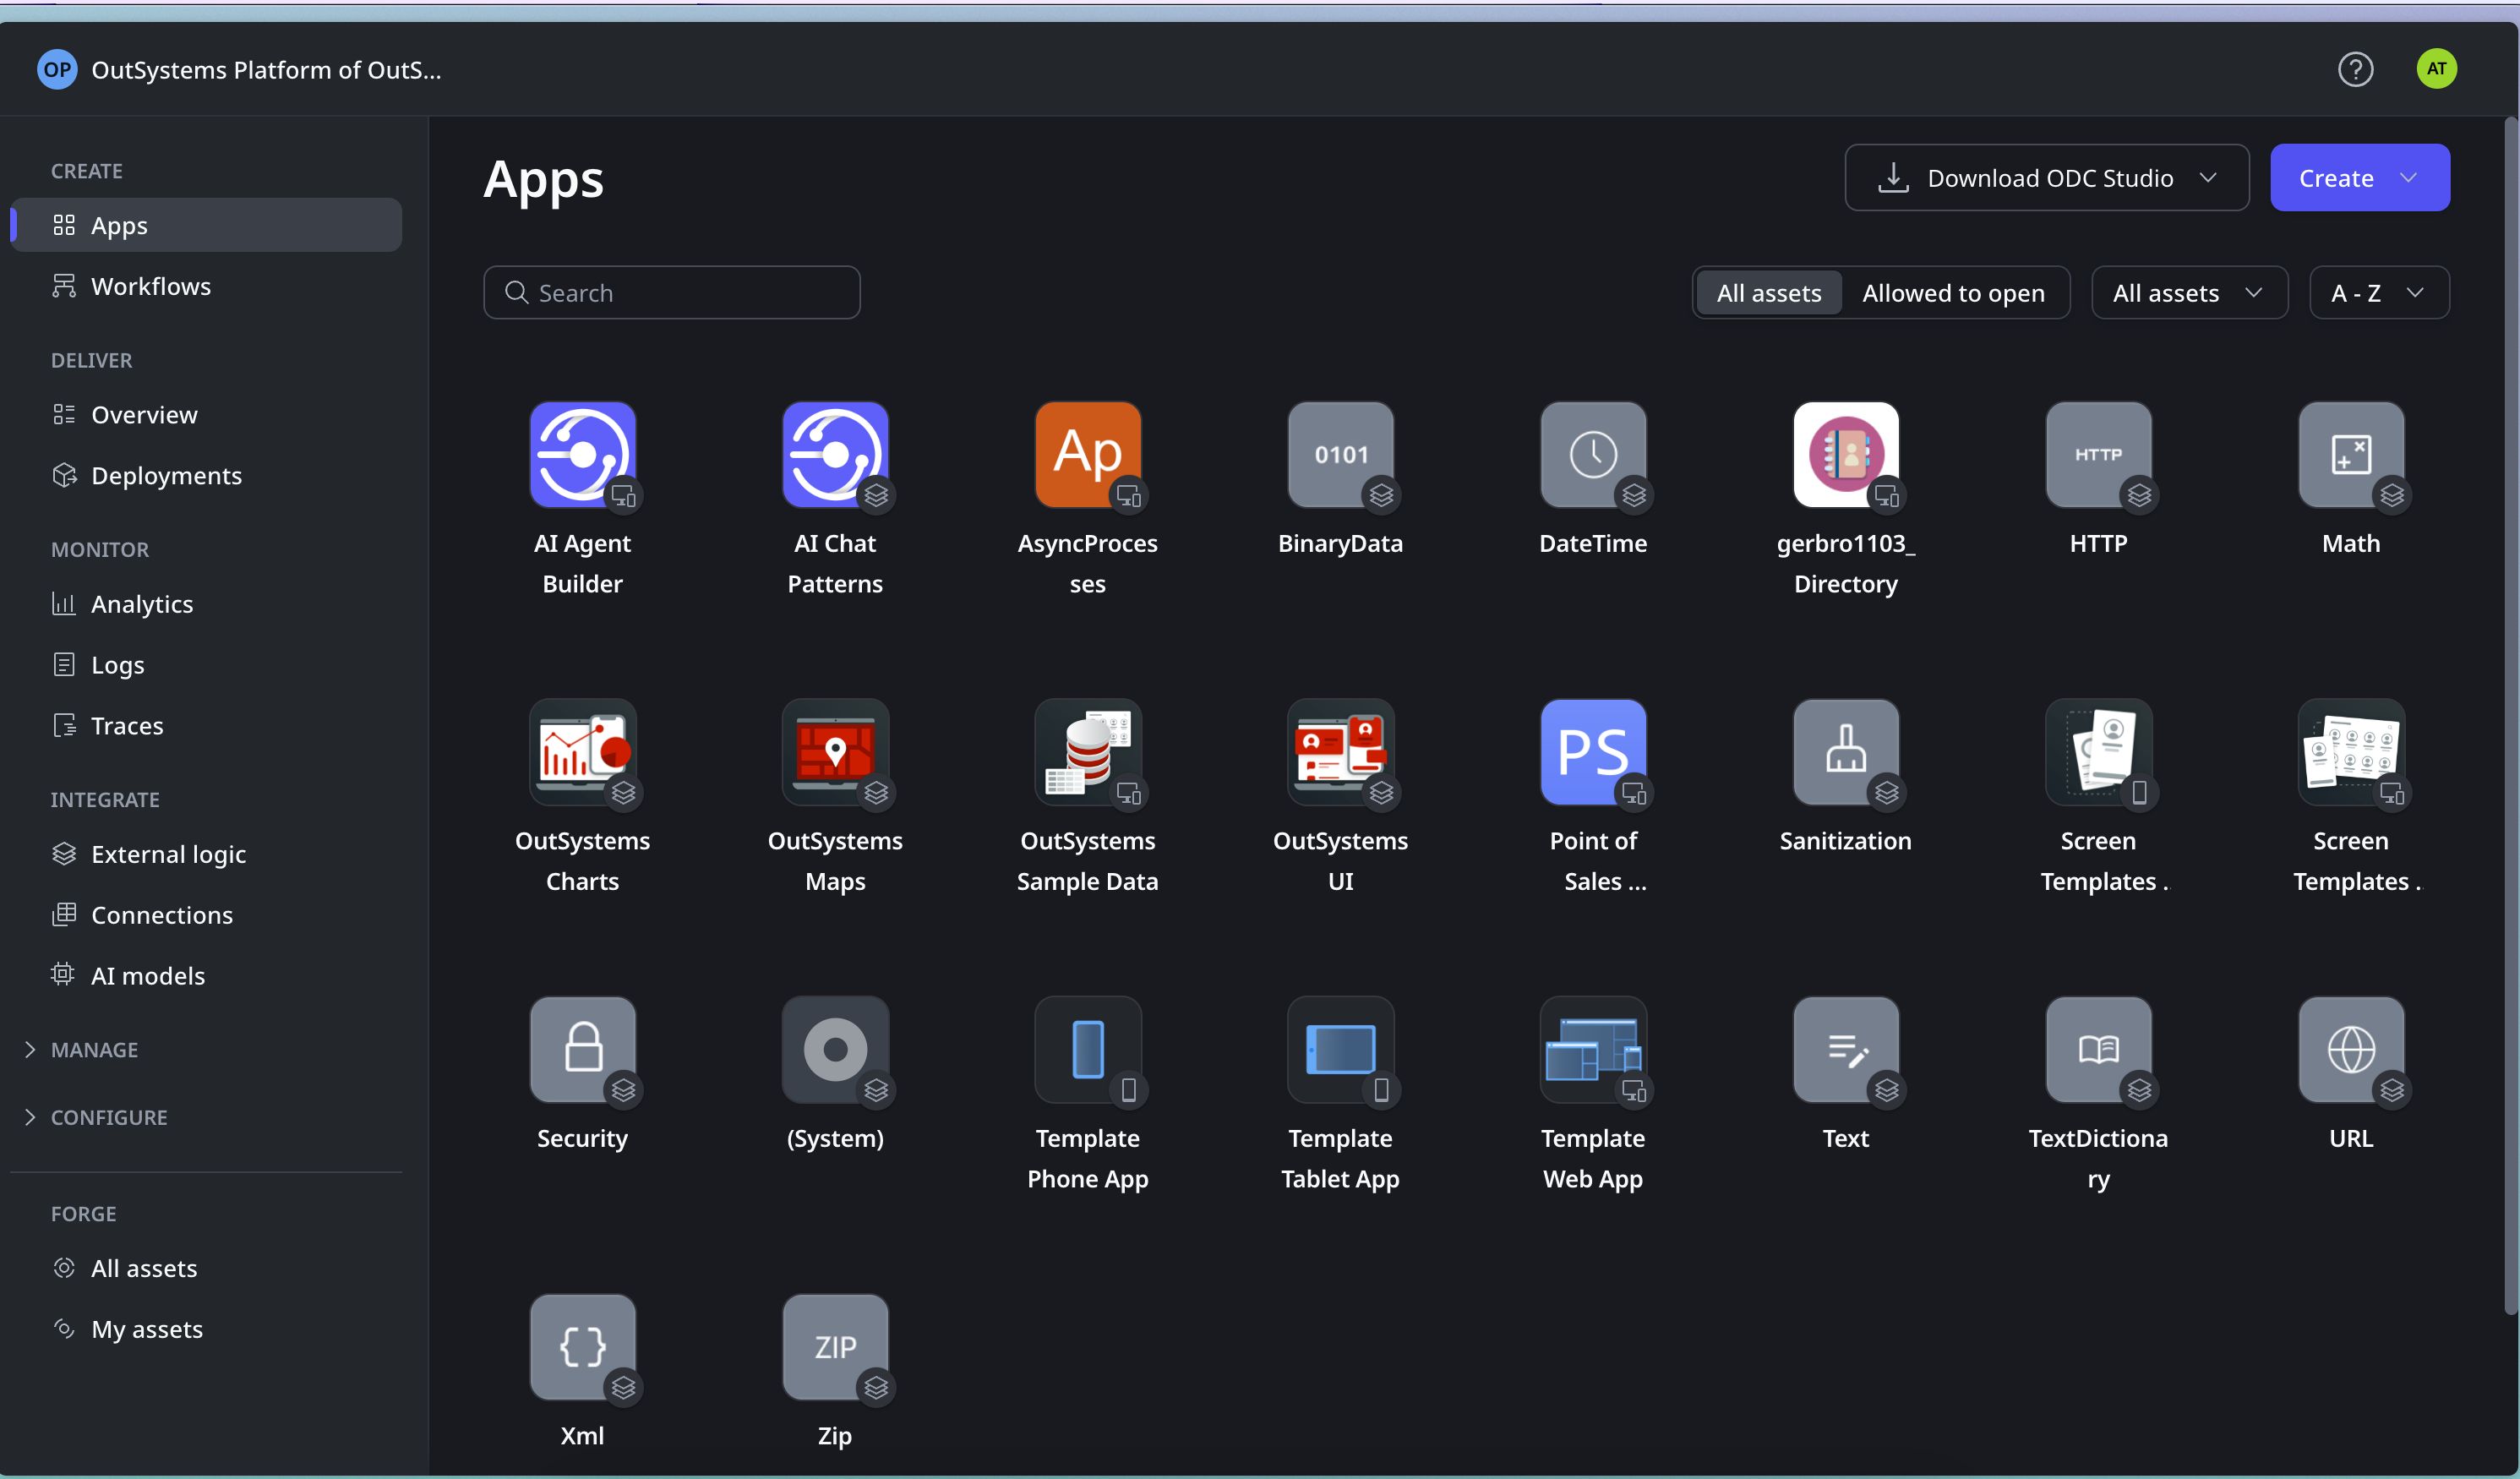Open the Template Web App icon

pyautogui.click(x=1593, y=1050)
